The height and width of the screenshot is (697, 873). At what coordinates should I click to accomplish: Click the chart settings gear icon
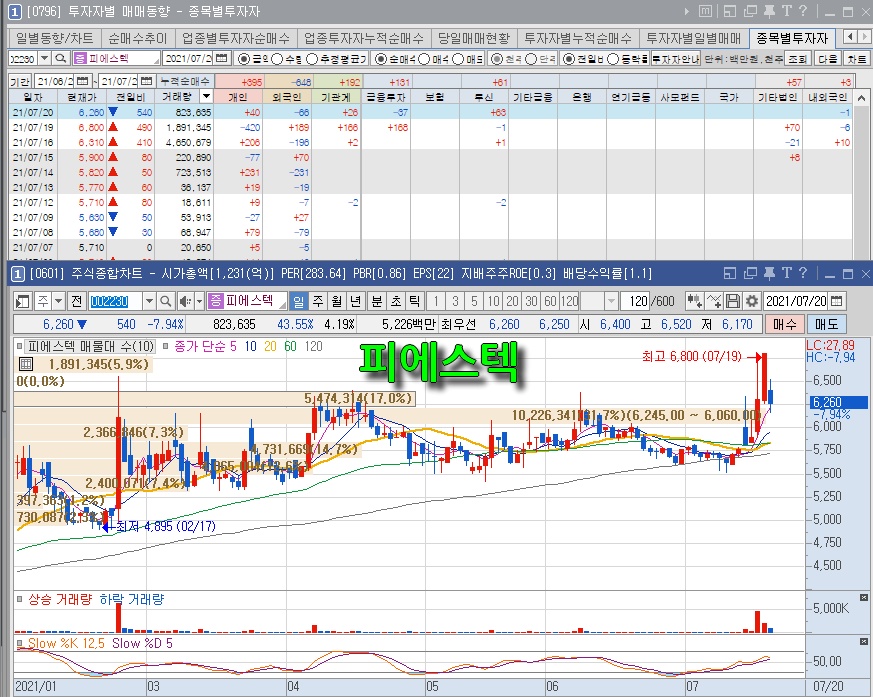tap(752, 301)
